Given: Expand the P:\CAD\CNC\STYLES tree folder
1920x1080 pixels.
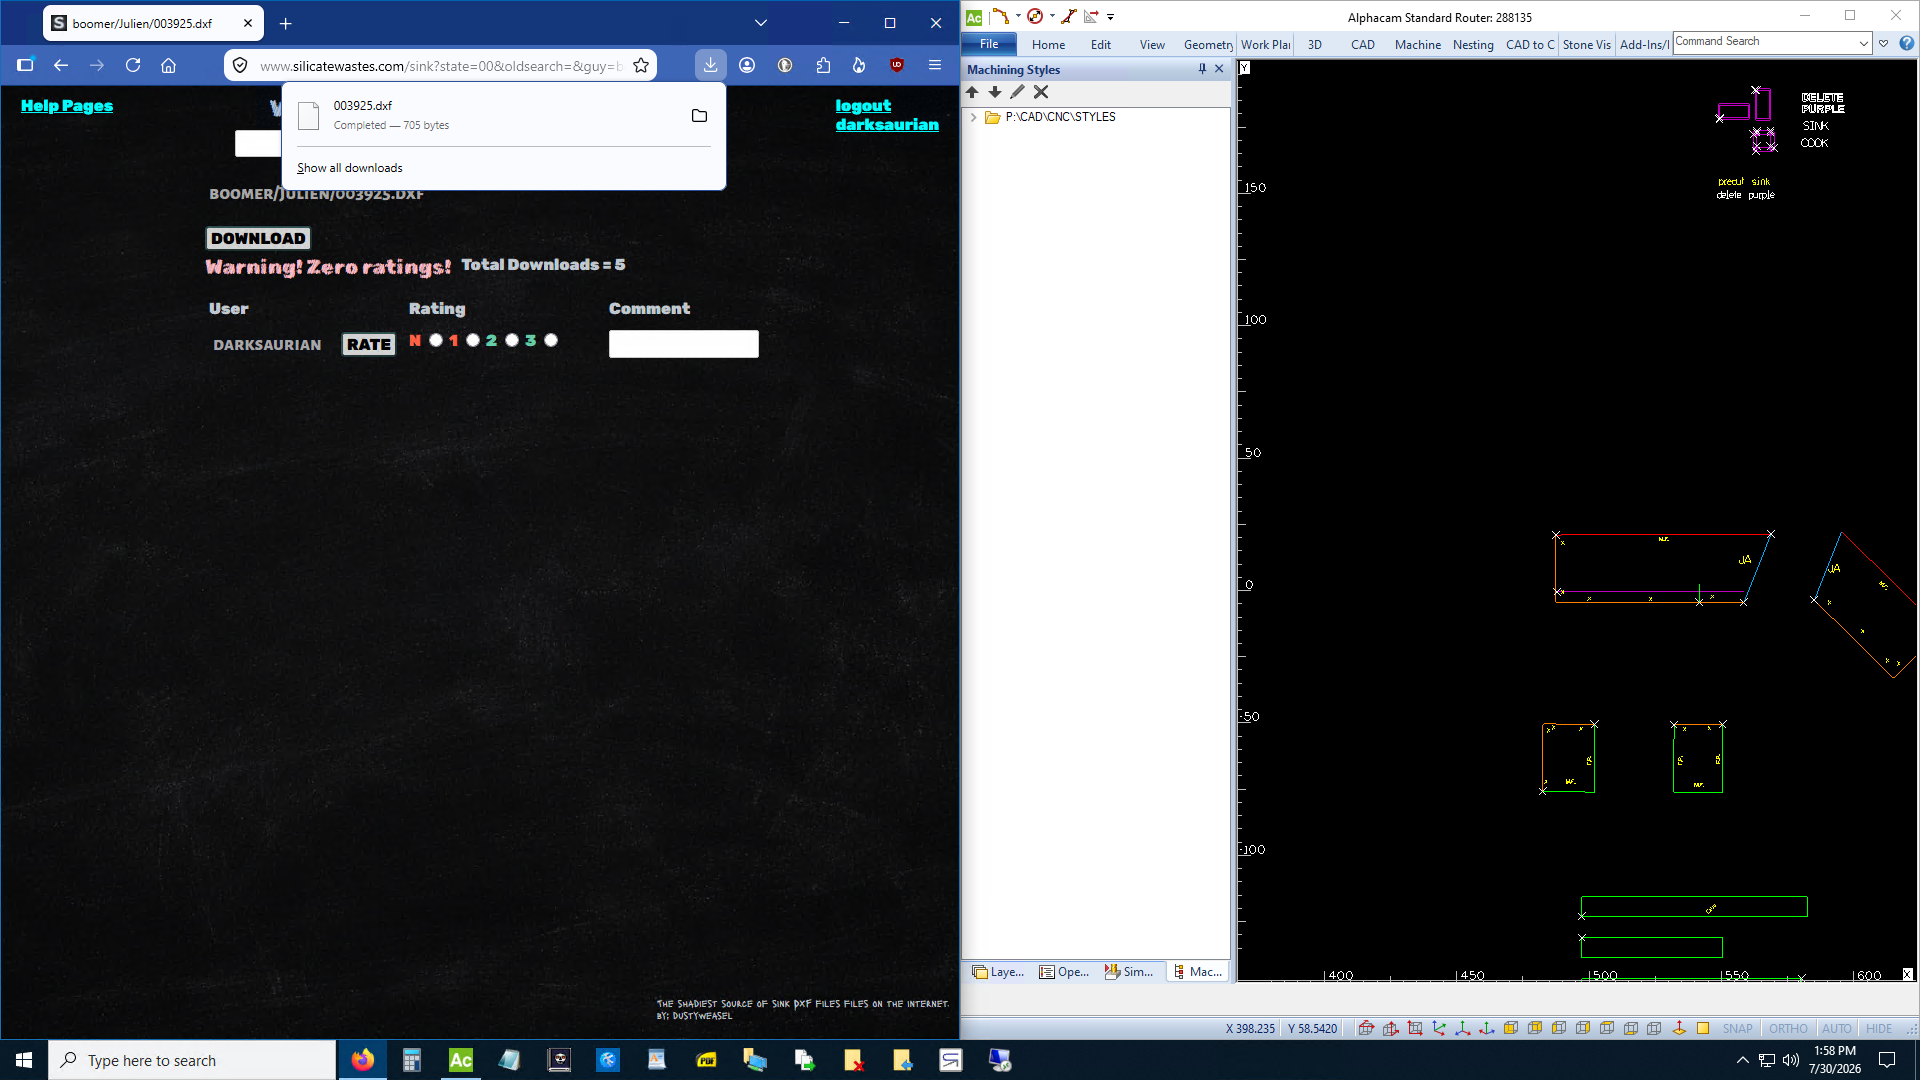Looking at the screenshot, I should [x=973, y=117].
